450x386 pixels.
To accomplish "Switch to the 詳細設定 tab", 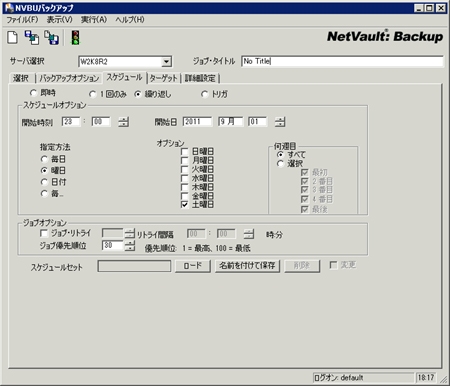I will click(200, 78).
